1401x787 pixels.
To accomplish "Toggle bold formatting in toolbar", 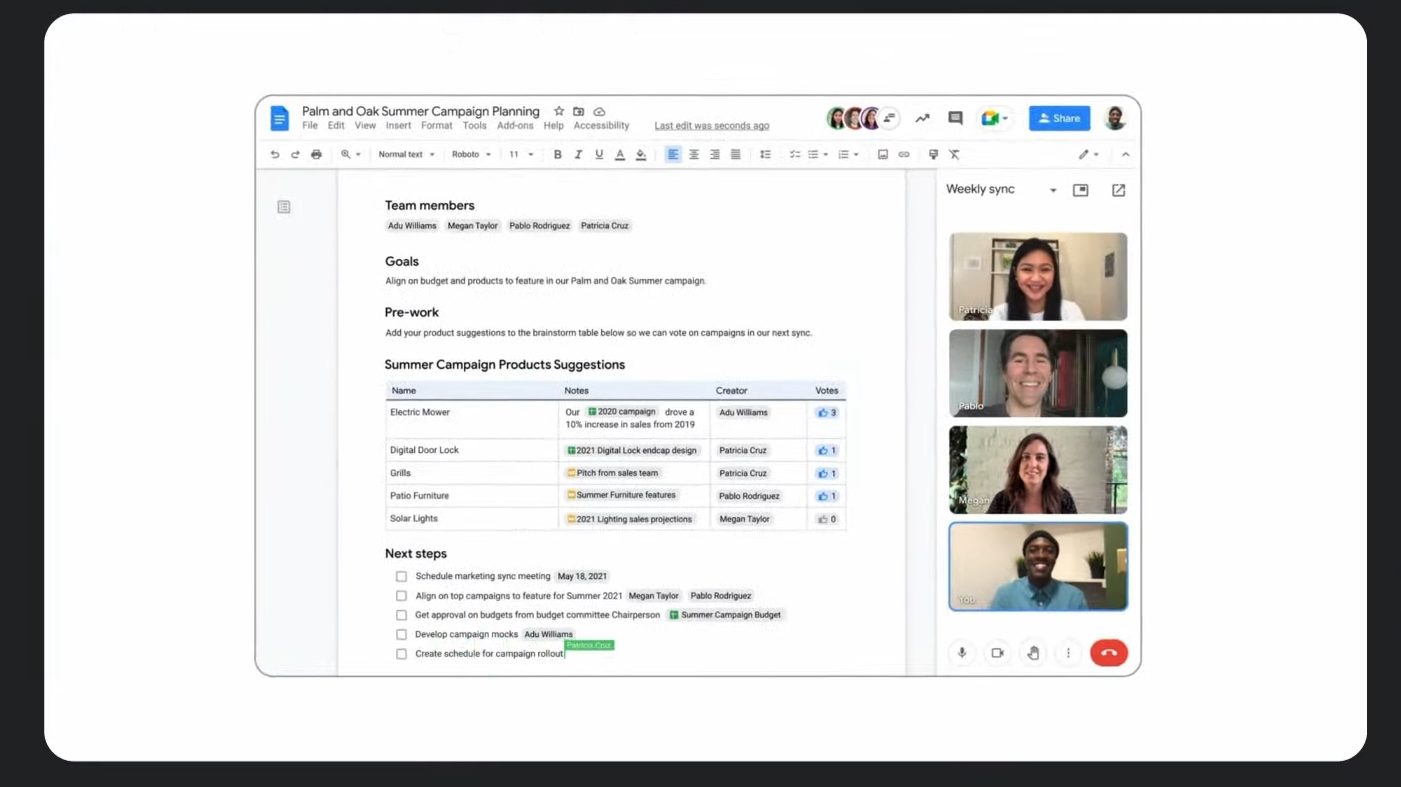I will coord(557,155).
